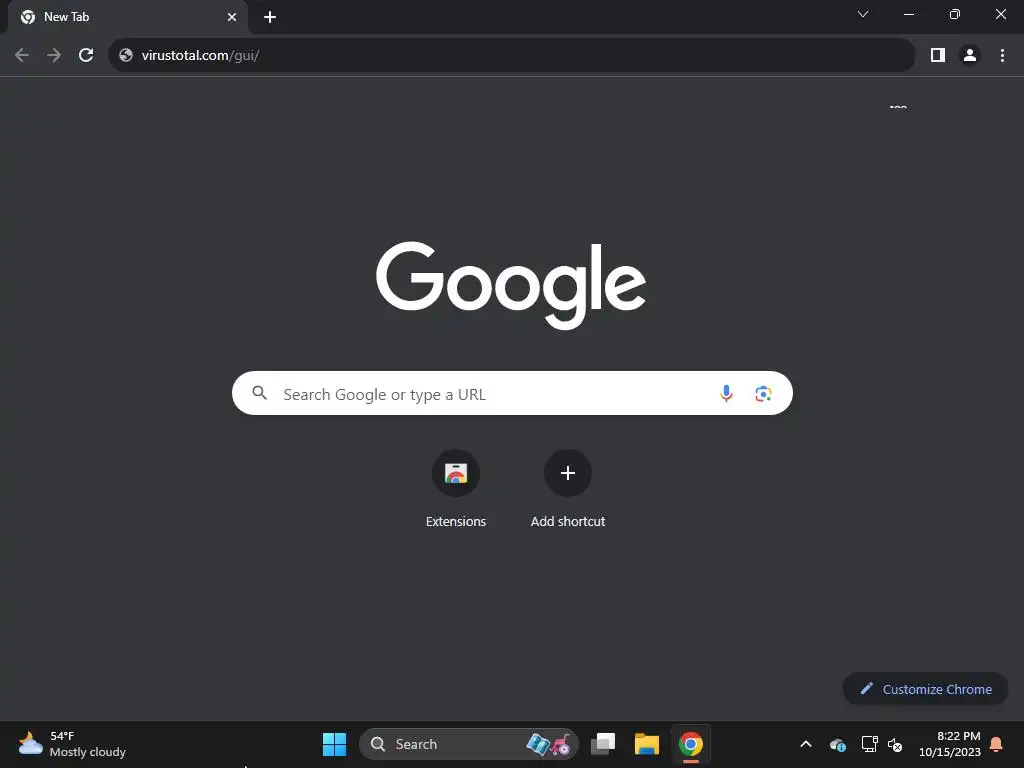Open the Windows Start menu
The width and height of the screenshot is (1024, 768).
tap(334, 744)
